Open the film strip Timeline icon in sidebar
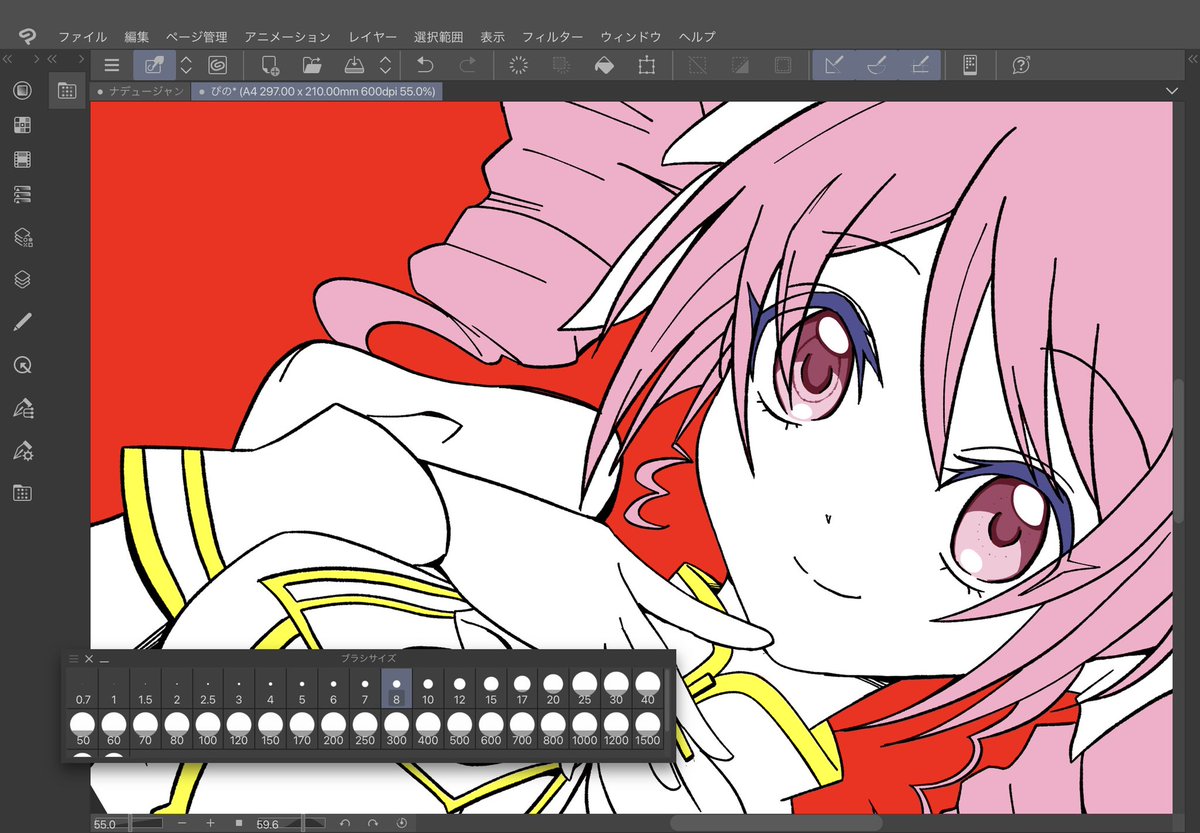1200x833 pixels. (x=22, y=159)
